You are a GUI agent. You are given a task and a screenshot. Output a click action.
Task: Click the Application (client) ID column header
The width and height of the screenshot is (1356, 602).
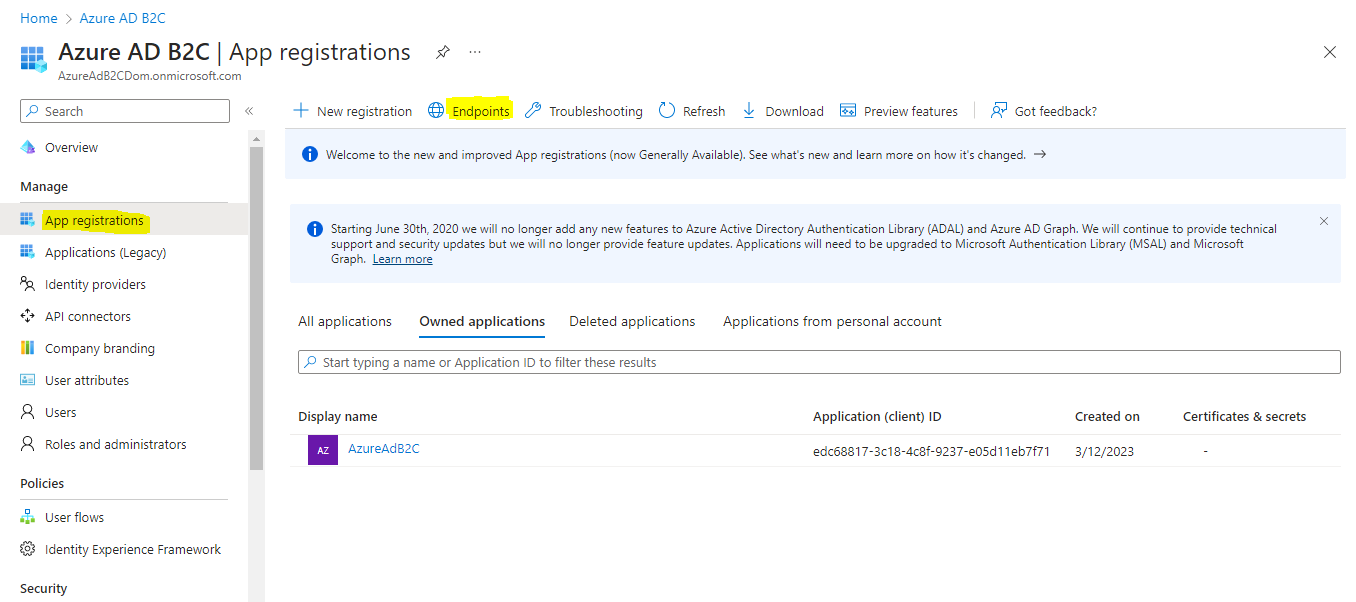click(x=877, y=416)
